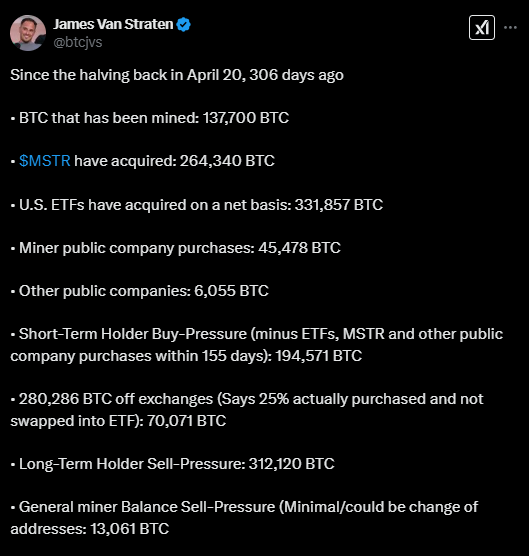This screenshot has height=556, width=529.
Task: Click the blue verified badge icon
Action: [184, 24]
